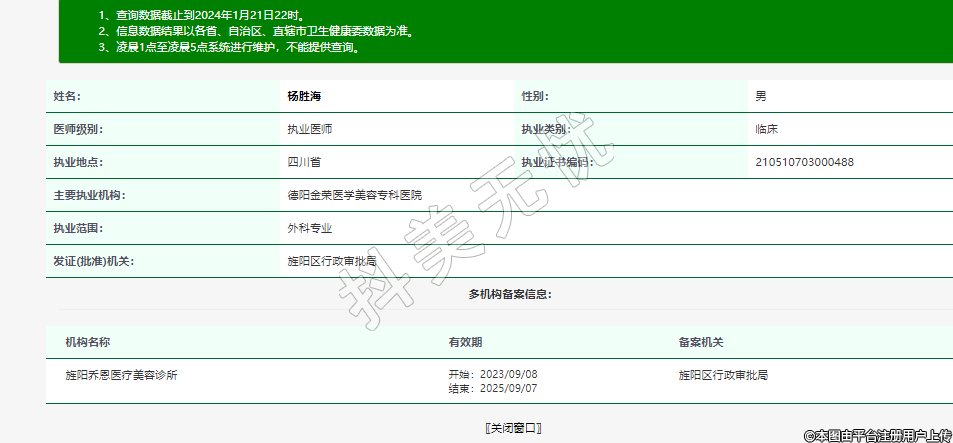Click the 执业证书编码 label
Image resolution: width=953 pixels, height=443 pixels.
(556, 162)
